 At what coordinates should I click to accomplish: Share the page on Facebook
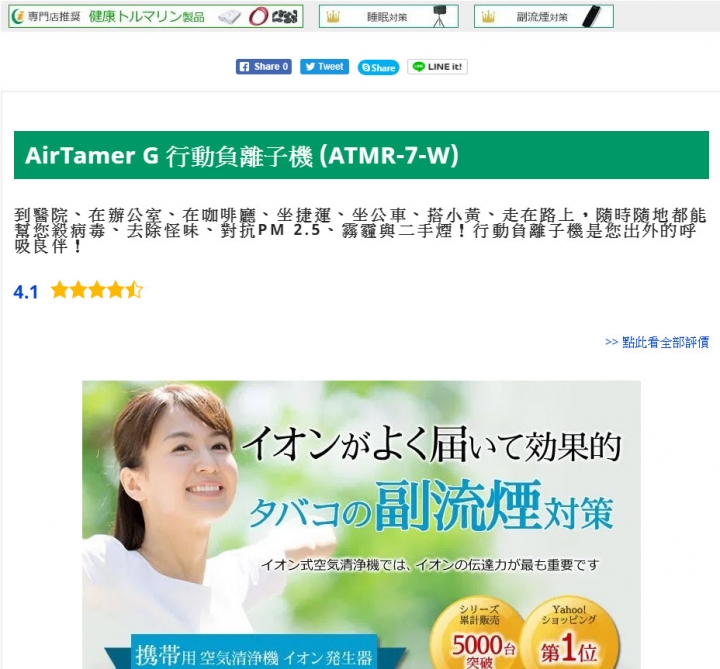pos(264,67)
